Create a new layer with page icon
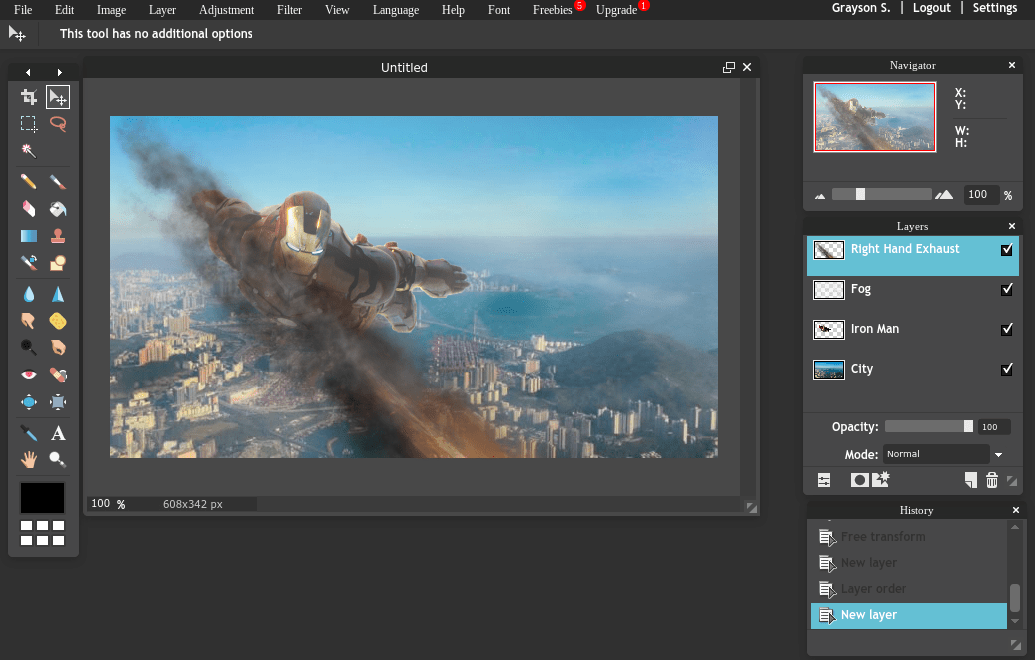 [970, 480]
